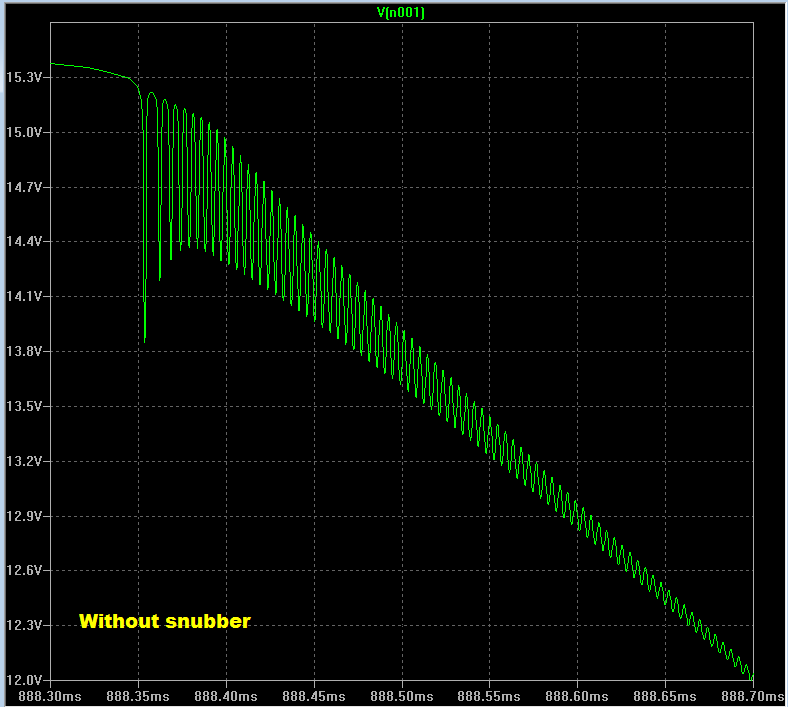Click the 'Without snubber' annotation text

coord(165,622)
